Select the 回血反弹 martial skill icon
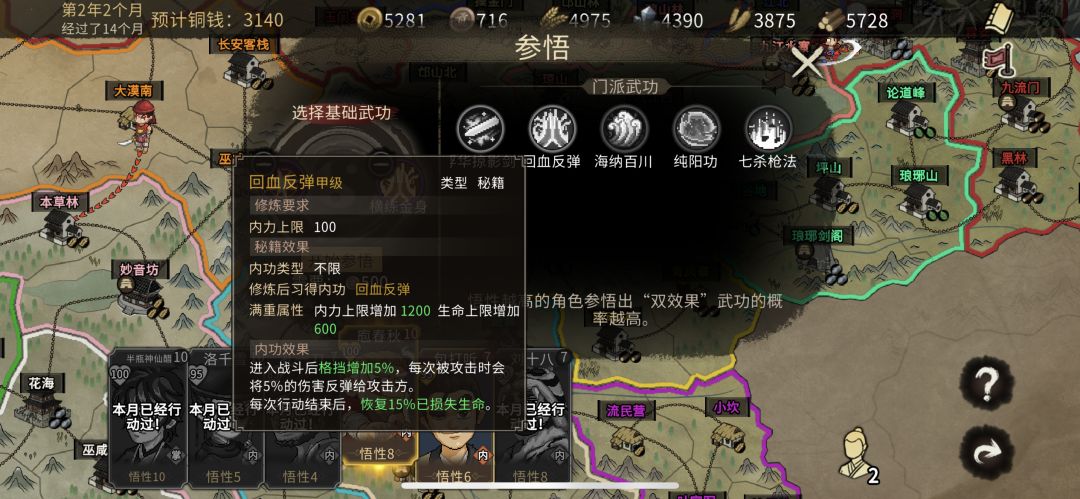1080x499 pixels. pyautogui.click(x=552, y=128)
